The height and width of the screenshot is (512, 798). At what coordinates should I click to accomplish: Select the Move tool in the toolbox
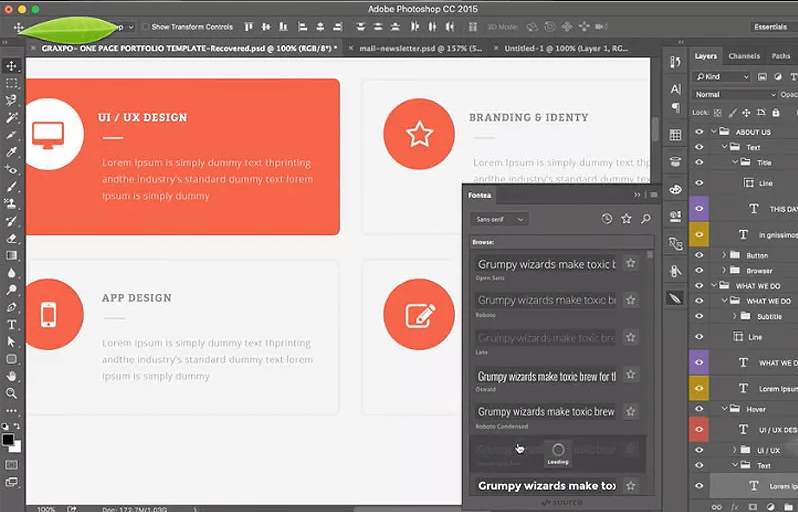pyautogui.click(x=12, y=66)
